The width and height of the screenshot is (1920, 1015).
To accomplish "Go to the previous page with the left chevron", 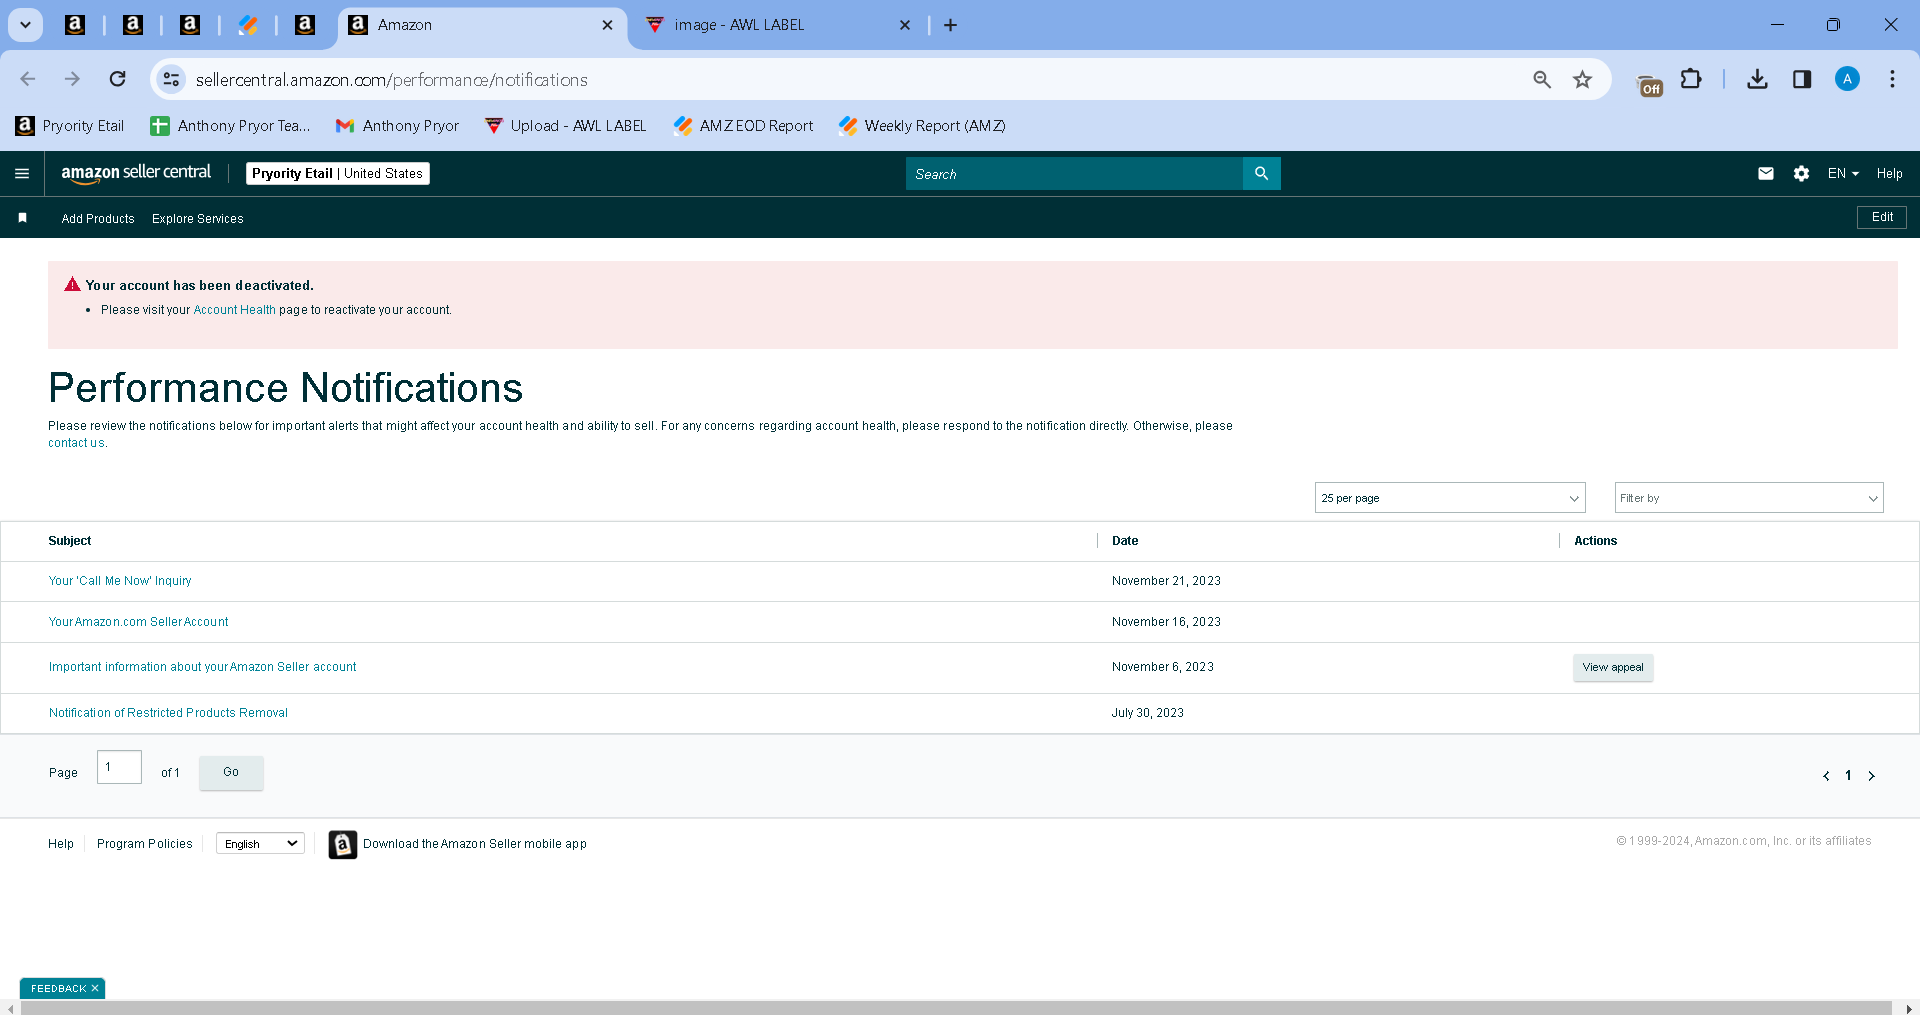I will pyautogui.click(x=1826, y=776).
